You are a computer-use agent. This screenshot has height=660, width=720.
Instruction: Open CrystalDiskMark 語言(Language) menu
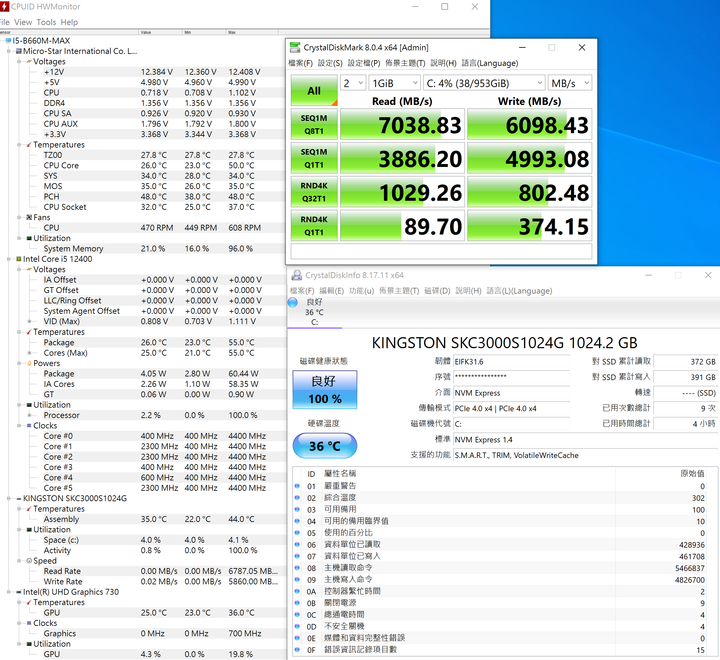point(489,63)
